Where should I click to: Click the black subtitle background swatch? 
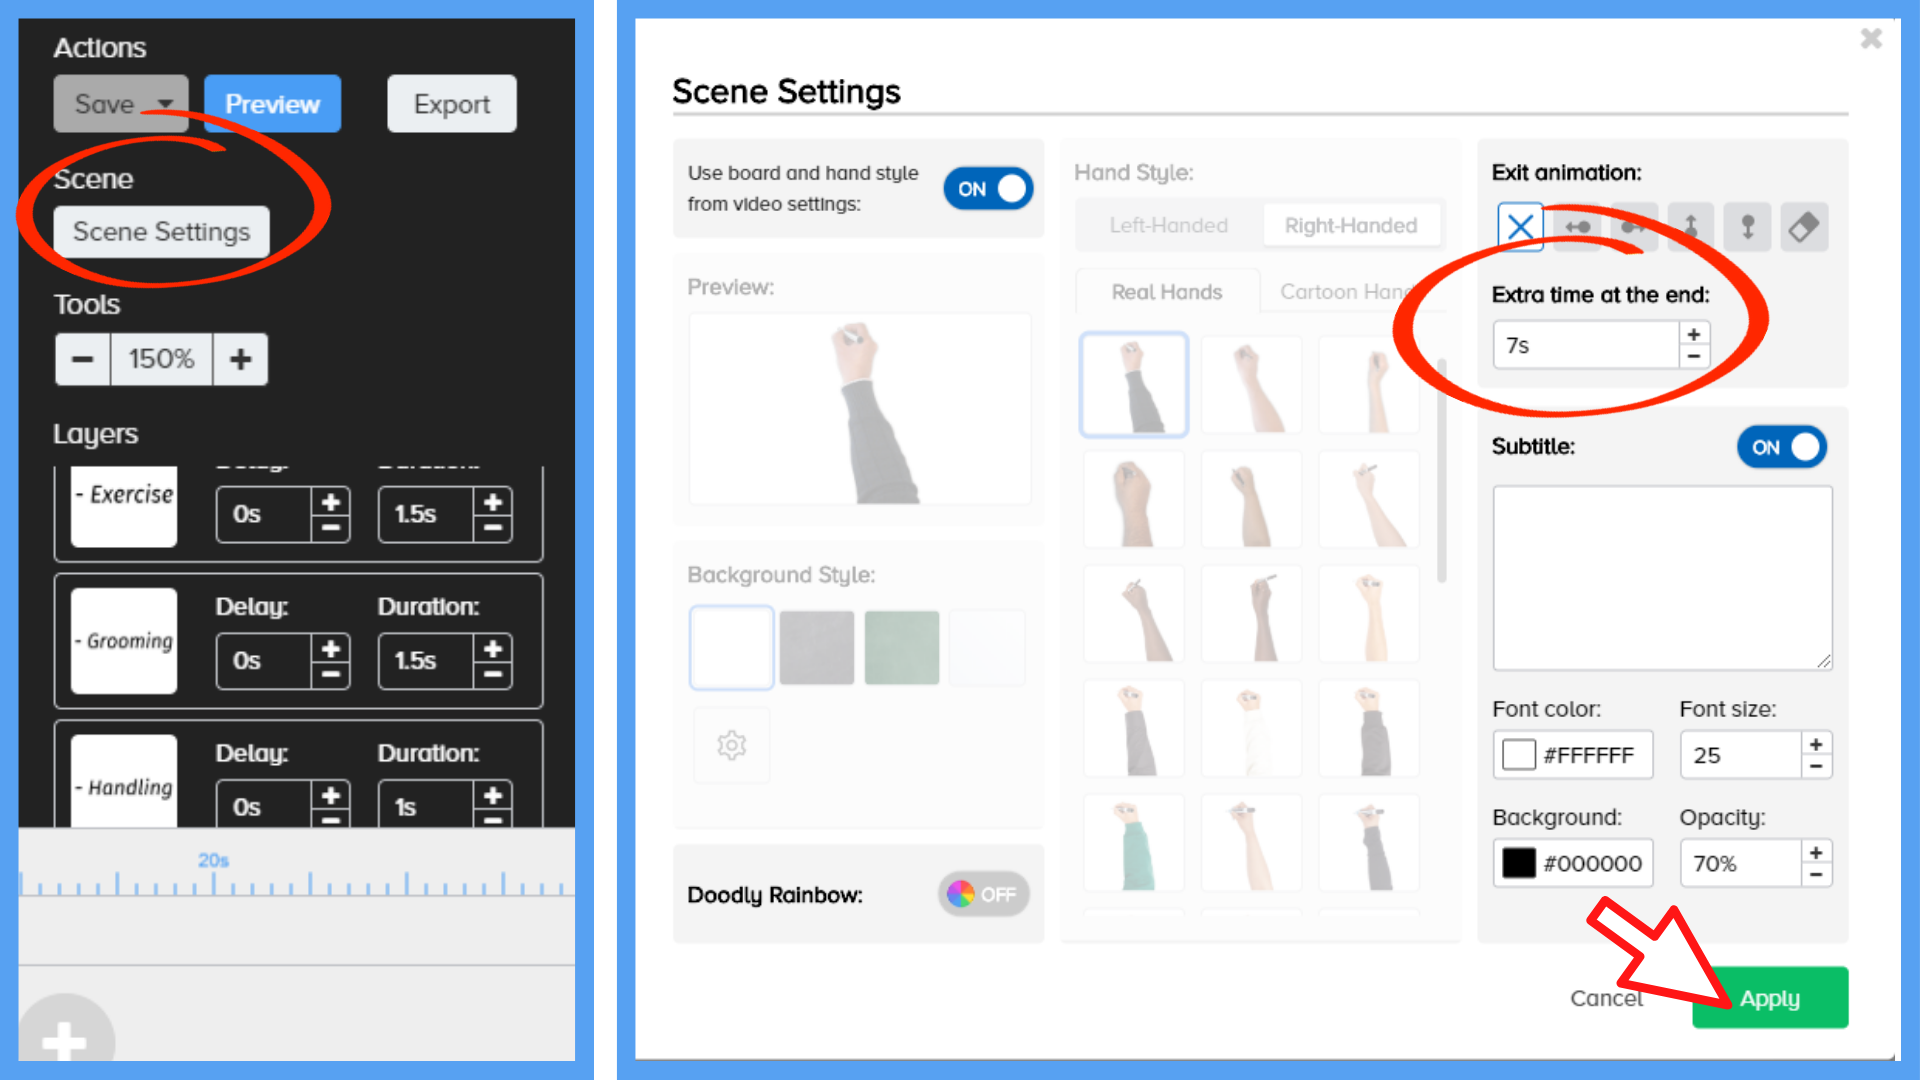(1518, 863)
